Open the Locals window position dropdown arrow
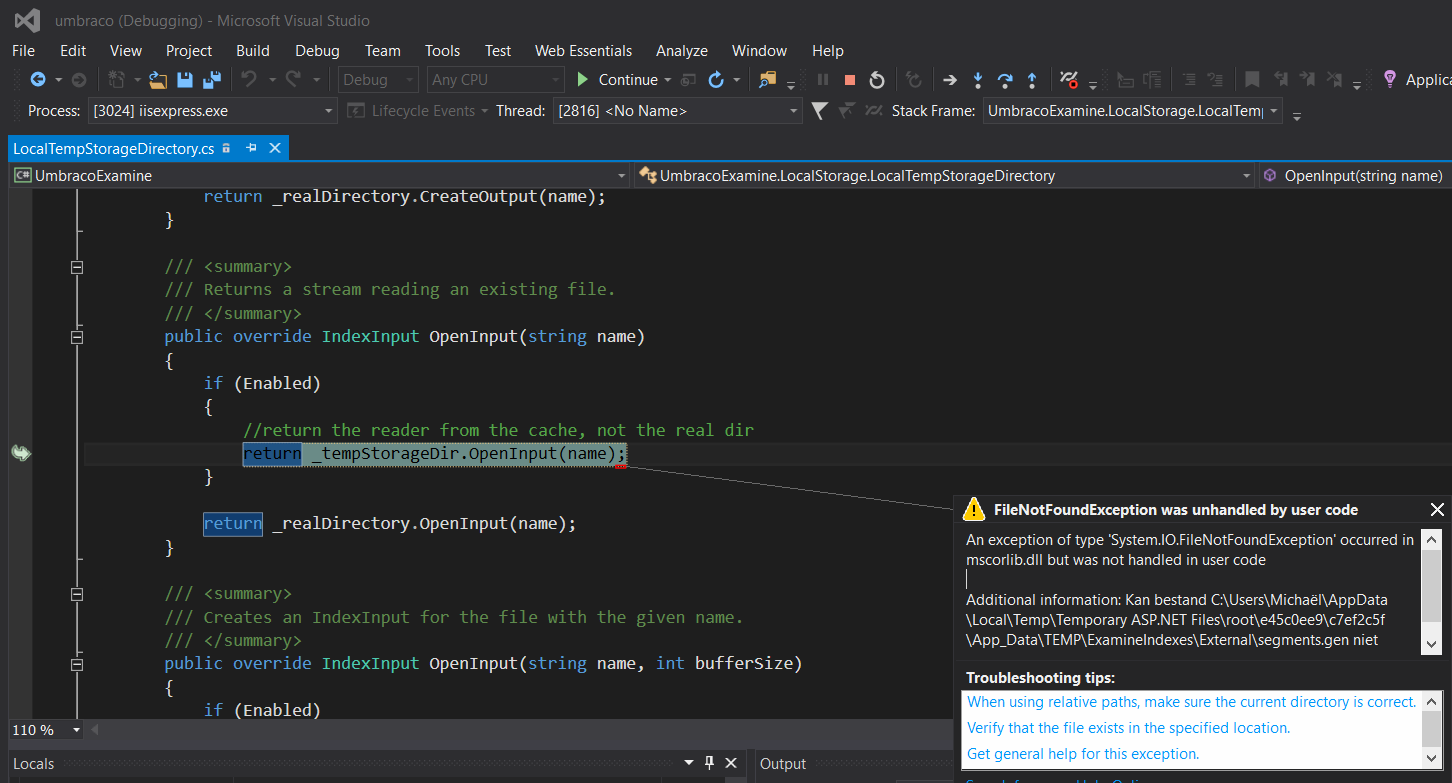Viewport: 1452px width, 783px height. tap(687, 764)
